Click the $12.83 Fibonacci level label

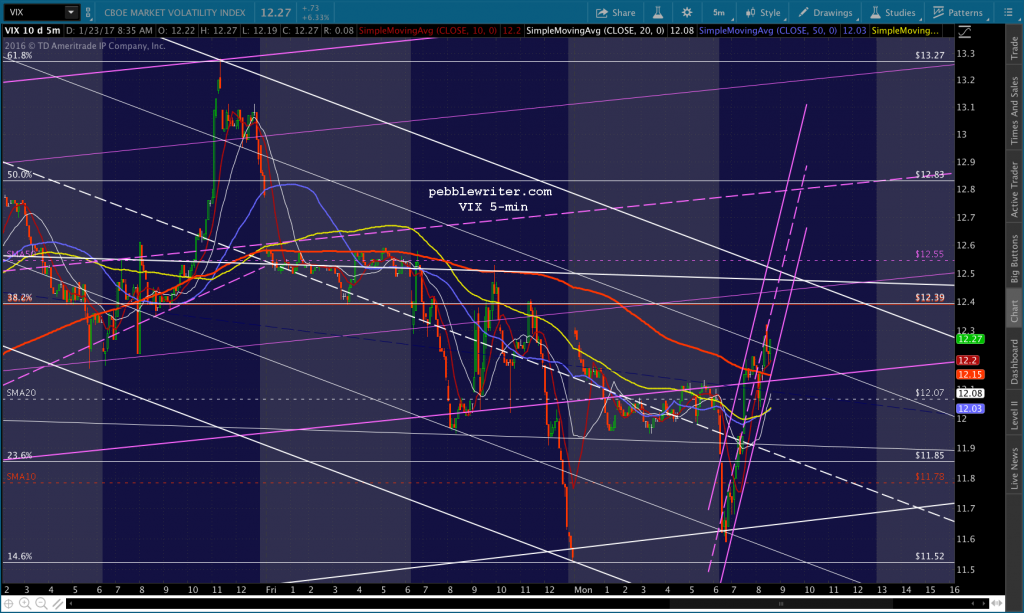coord(929,175)
